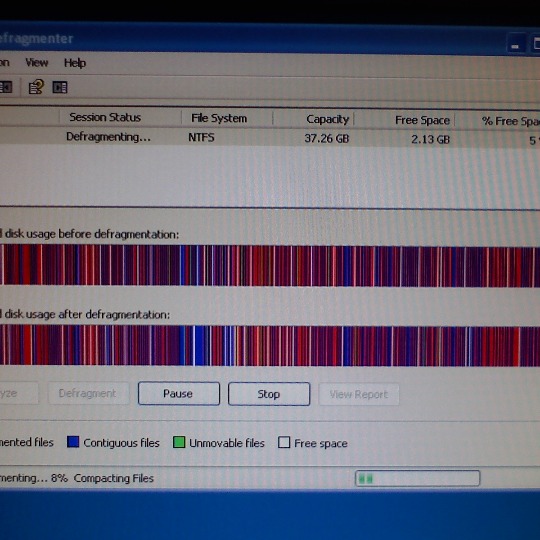
Task: Minimize the Disk Defragmenter window
Action: coord(515,44)
